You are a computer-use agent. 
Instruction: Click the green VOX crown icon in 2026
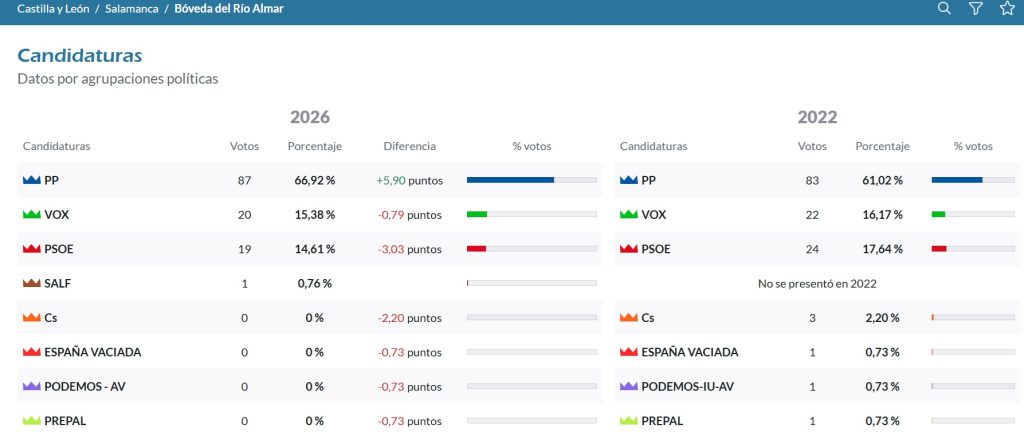tap(31, 215)
